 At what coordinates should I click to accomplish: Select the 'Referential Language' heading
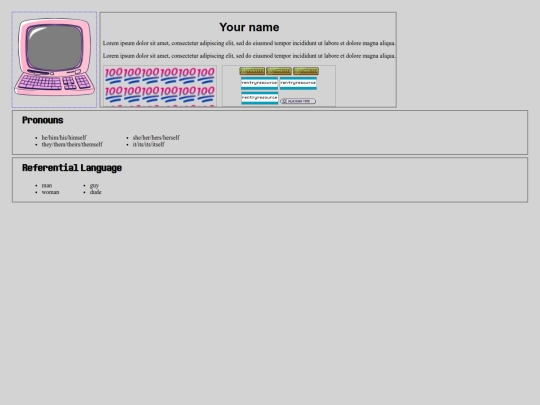click(72, 168)
